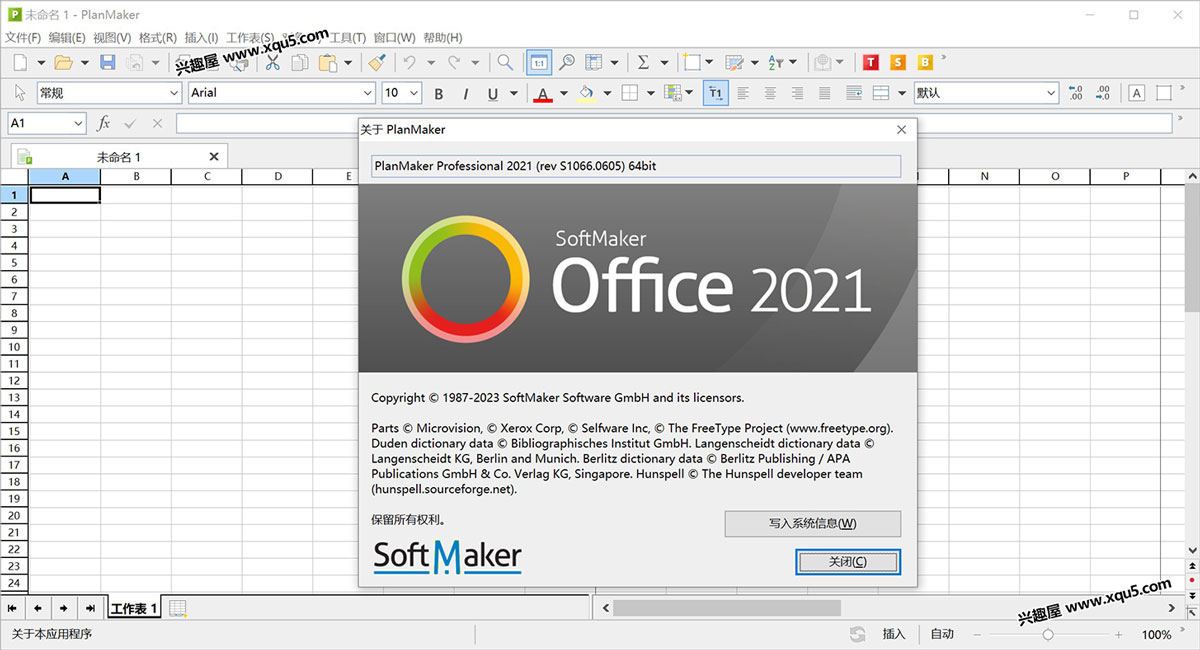Launch Presentations via yellow B icon
Viewport: 1200px width, 650px height.
[925, 62]
